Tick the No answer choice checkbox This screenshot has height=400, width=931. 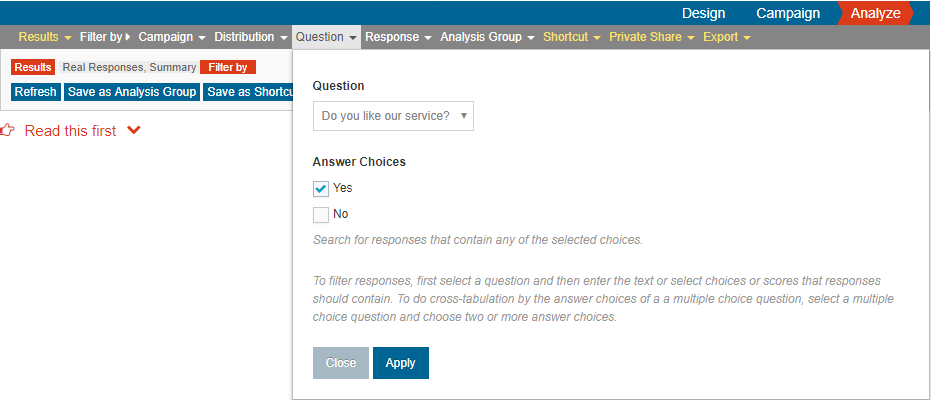click(x=321, y=215)
